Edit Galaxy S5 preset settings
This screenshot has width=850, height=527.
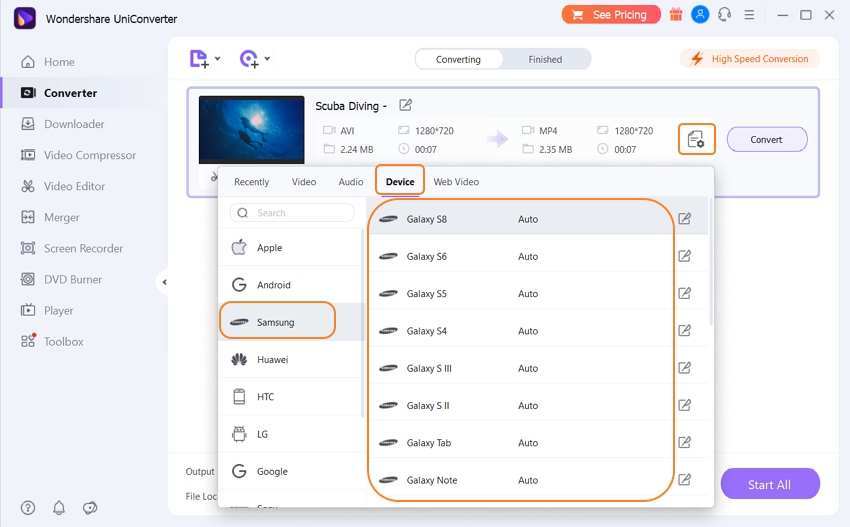coord(685,293)
